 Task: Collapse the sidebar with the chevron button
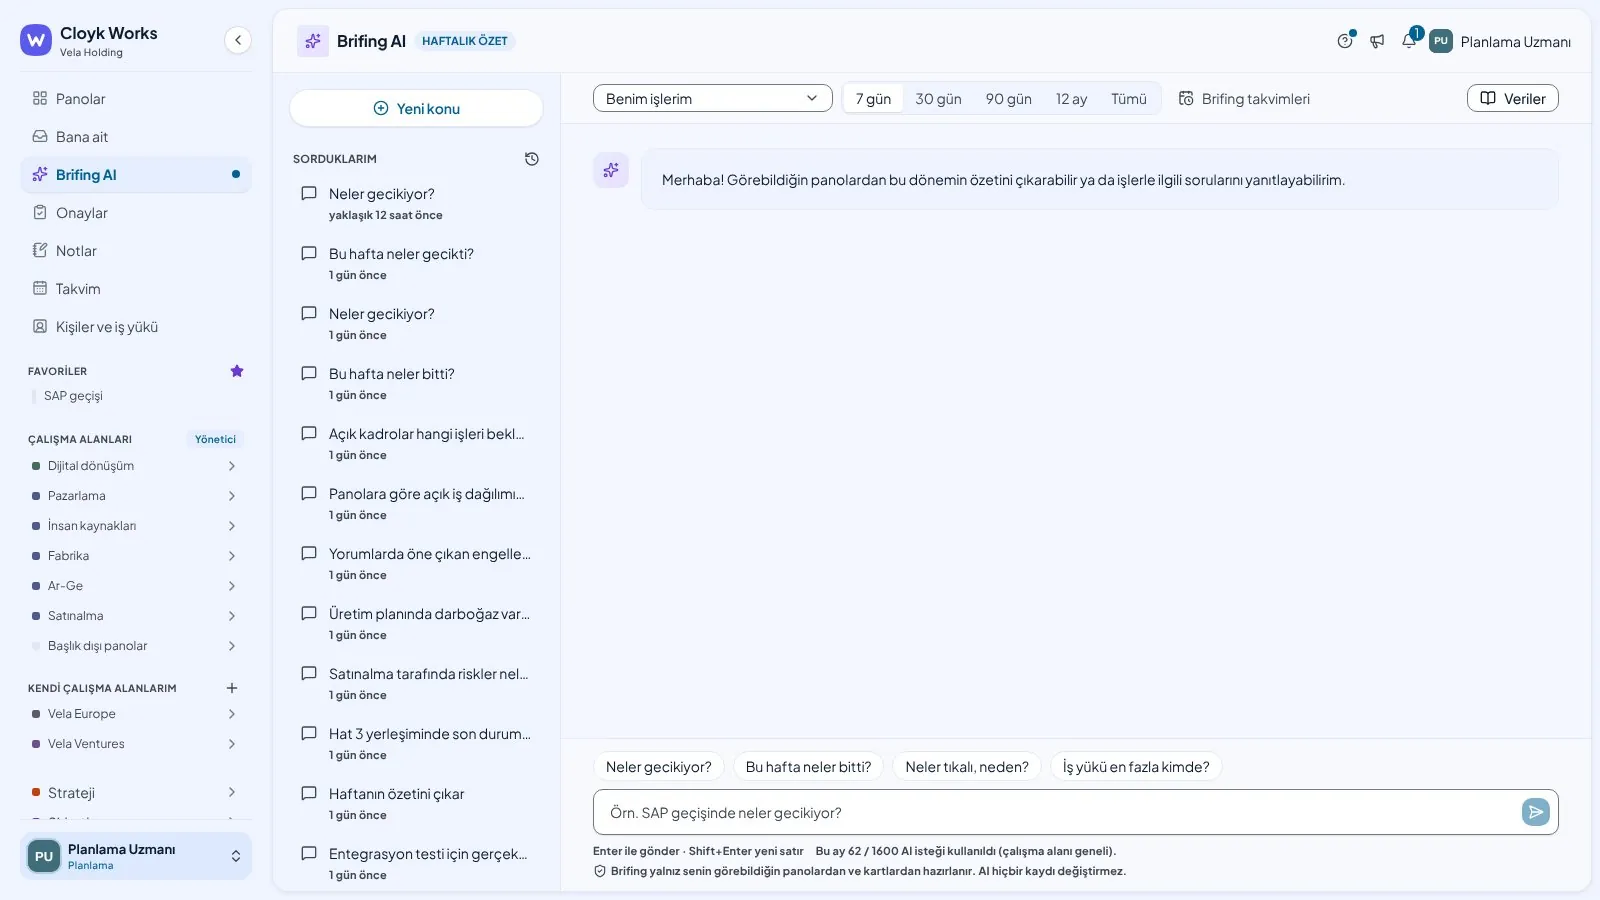(237, 40)
